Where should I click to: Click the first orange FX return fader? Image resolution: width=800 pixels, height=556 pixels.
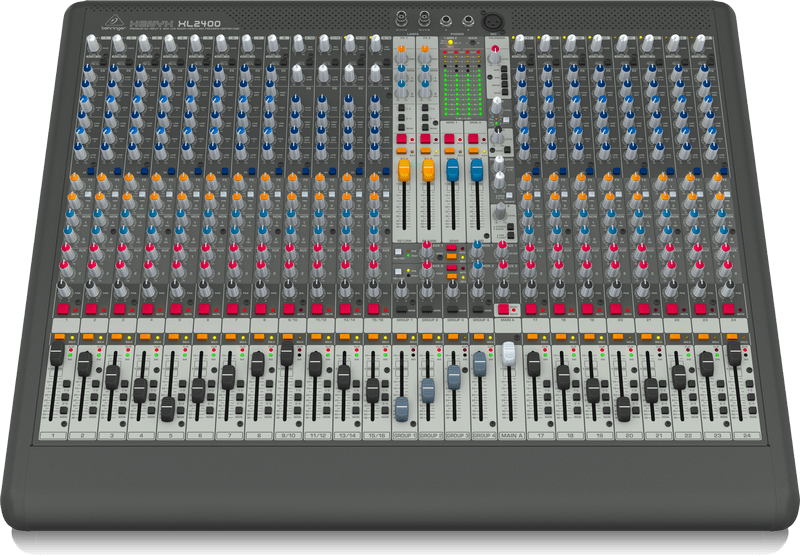[x=405, y=169]
